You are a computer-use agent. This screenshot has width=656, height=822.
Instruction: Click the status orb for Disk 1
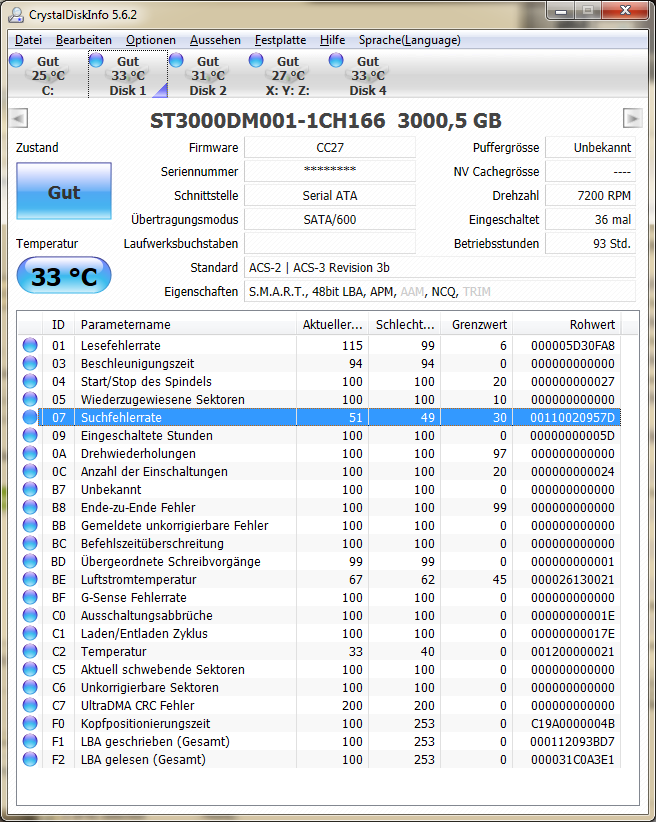click(96, 60)
